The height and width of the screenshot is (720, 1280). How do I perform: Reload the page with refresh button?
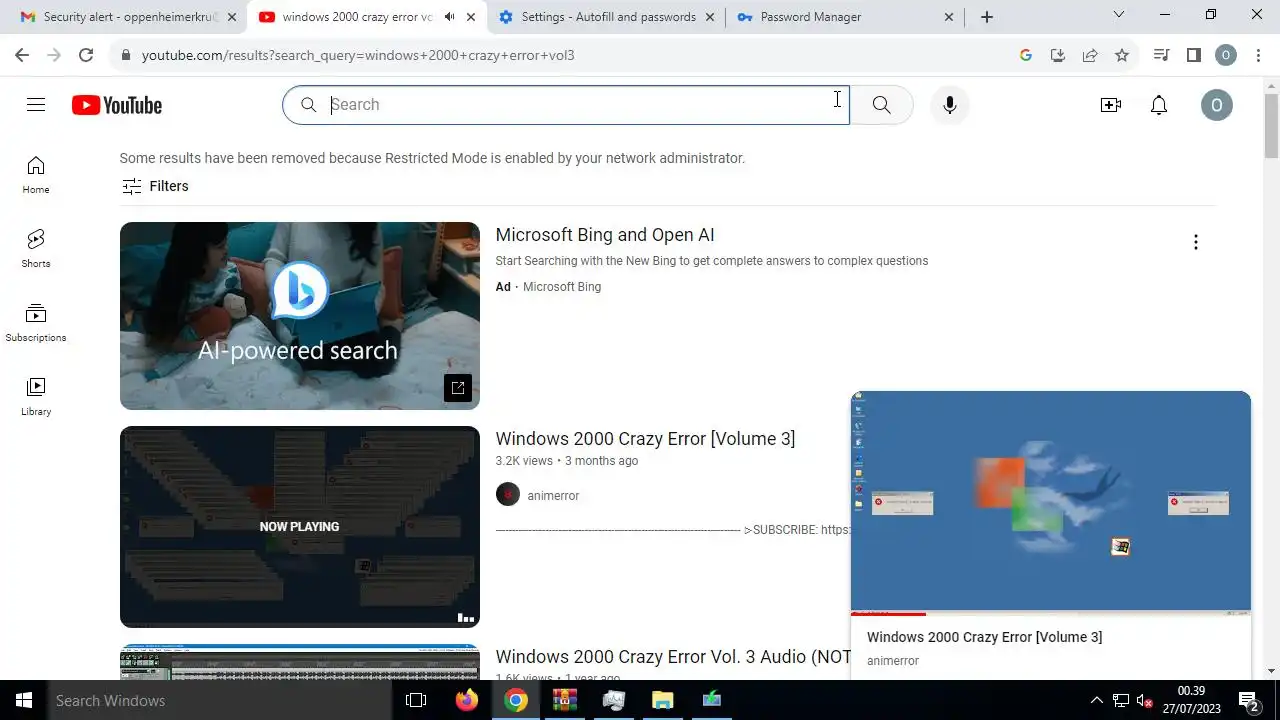pos(86,55)
